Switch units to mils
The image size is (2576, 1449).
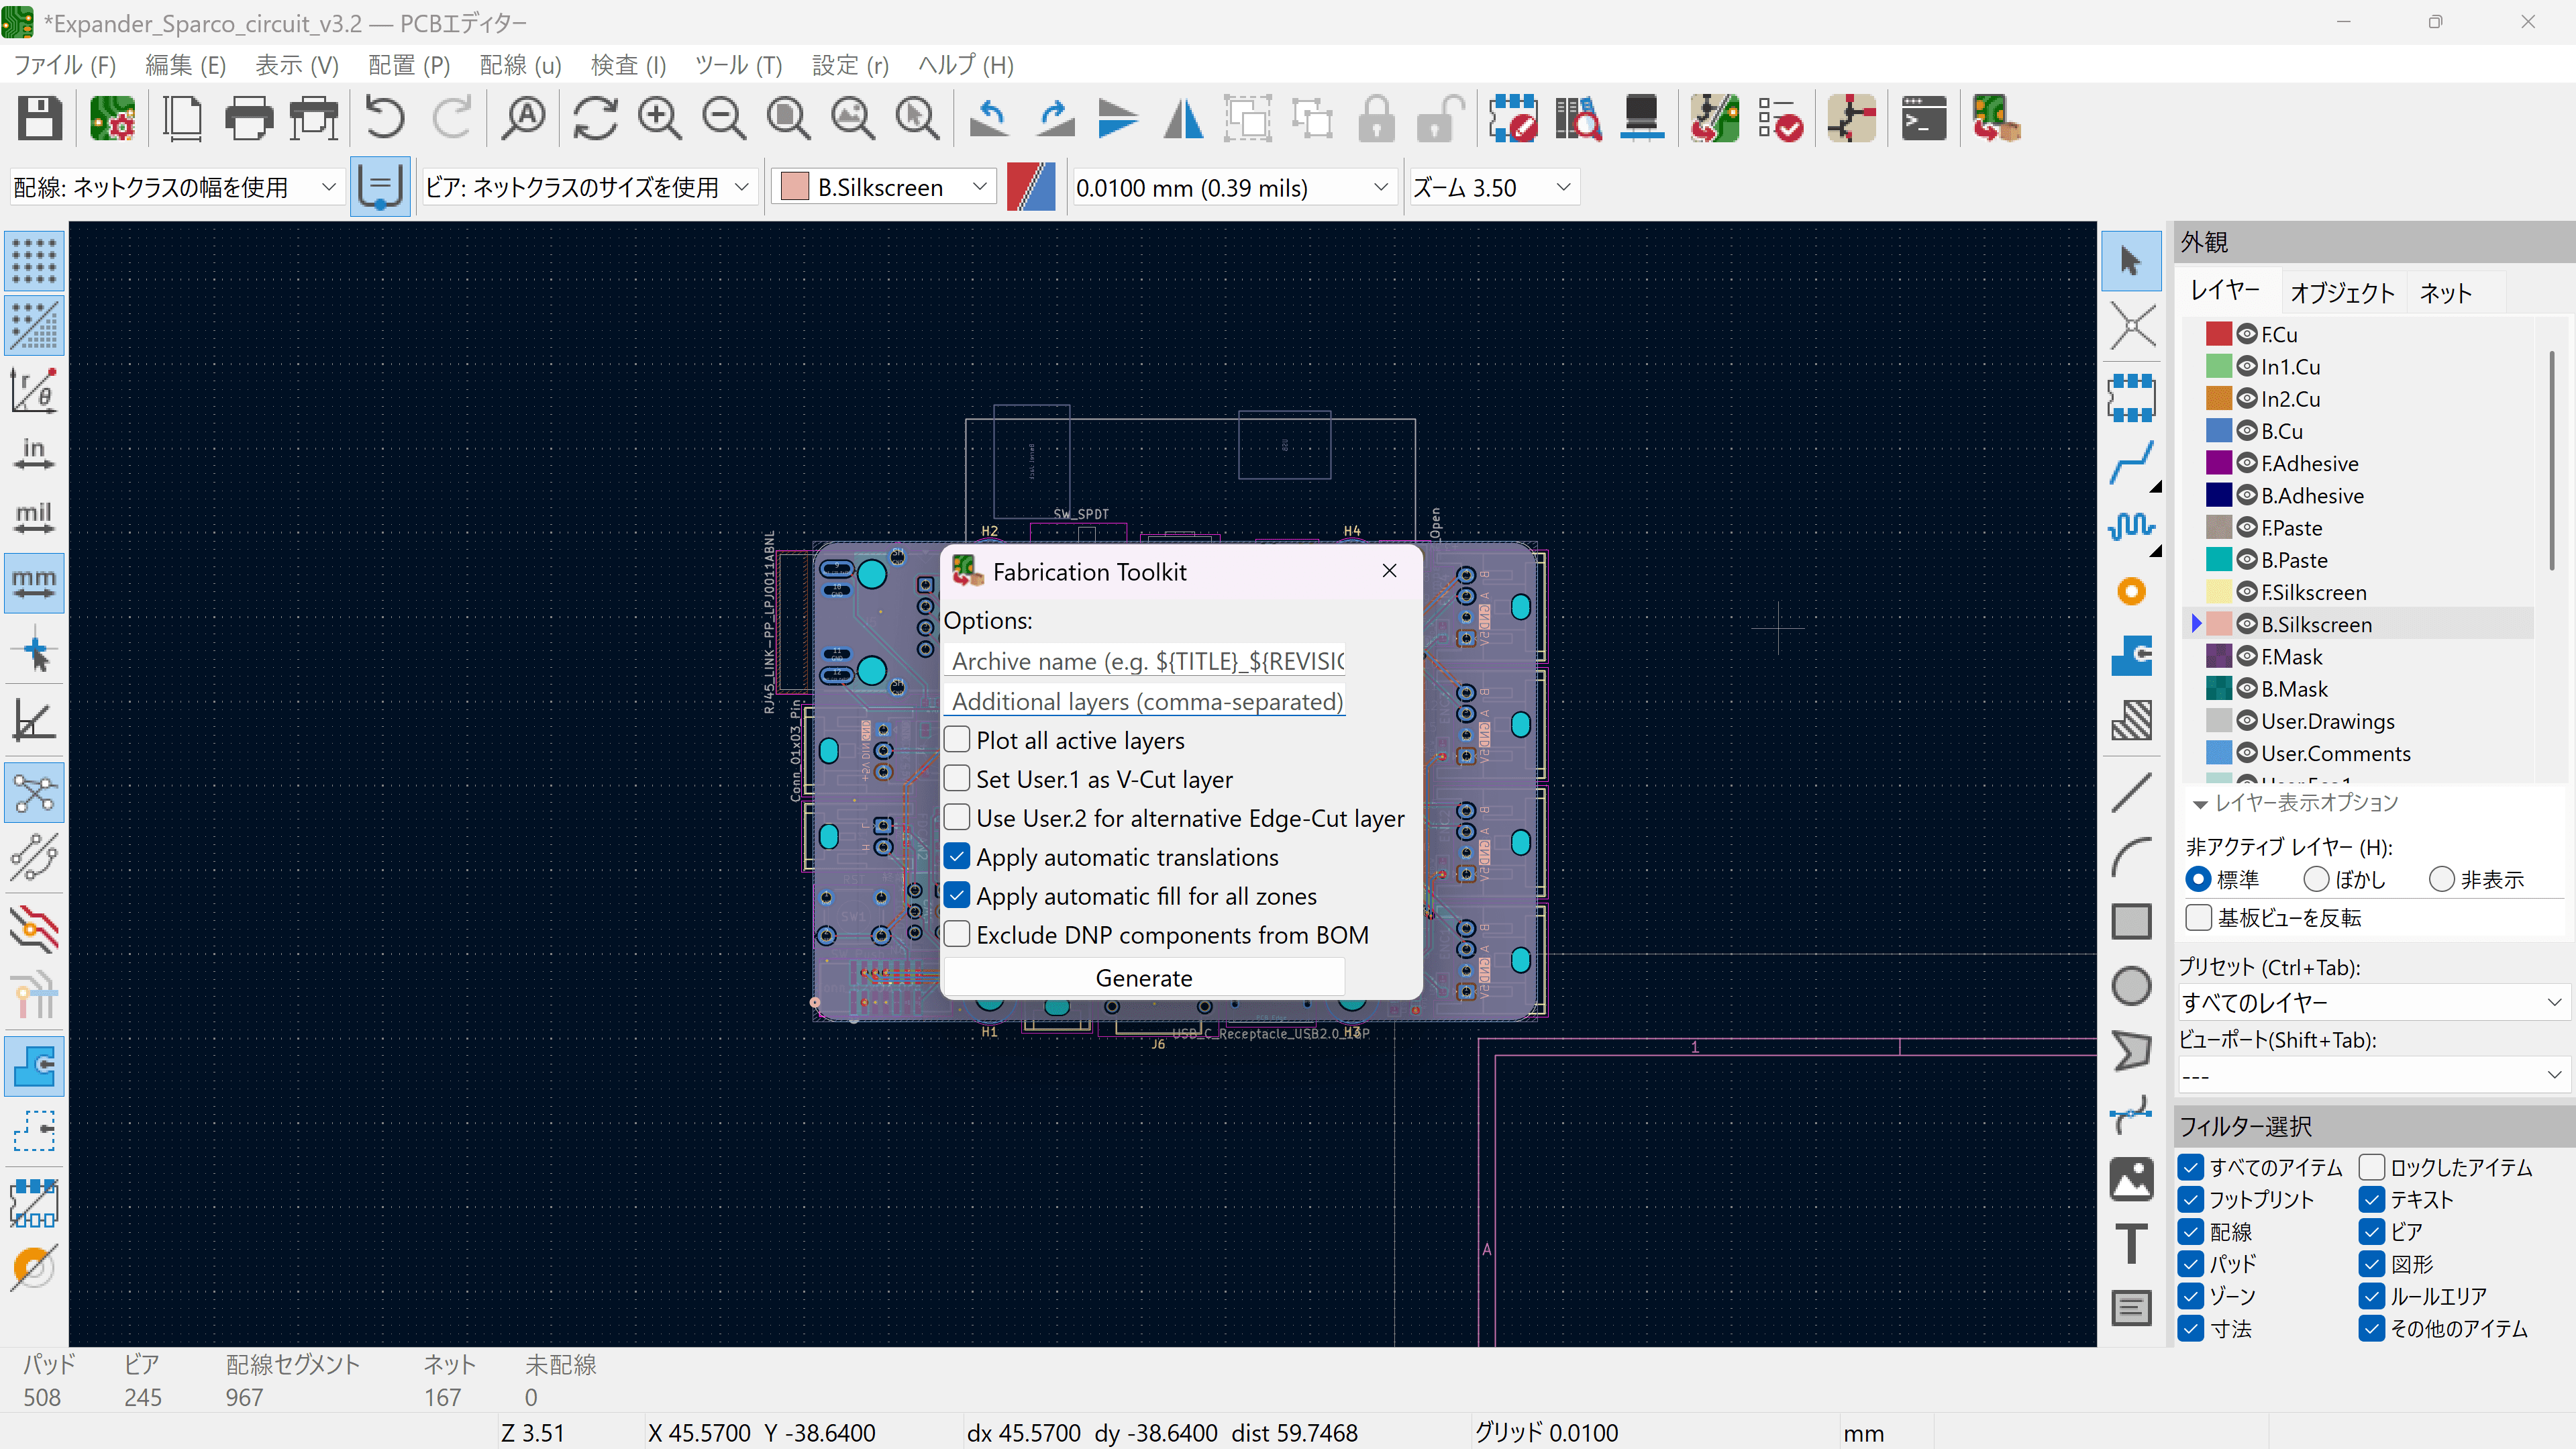(34, 518)
